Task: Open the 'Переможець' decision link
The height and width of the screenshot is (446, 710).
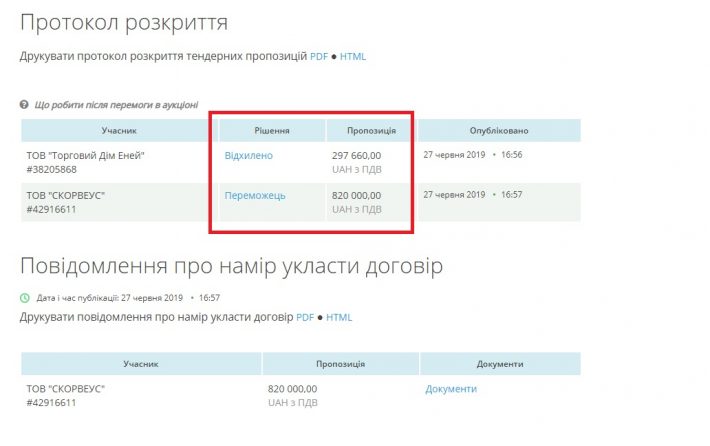Action: pyautogui.click(x=255, y=195)
